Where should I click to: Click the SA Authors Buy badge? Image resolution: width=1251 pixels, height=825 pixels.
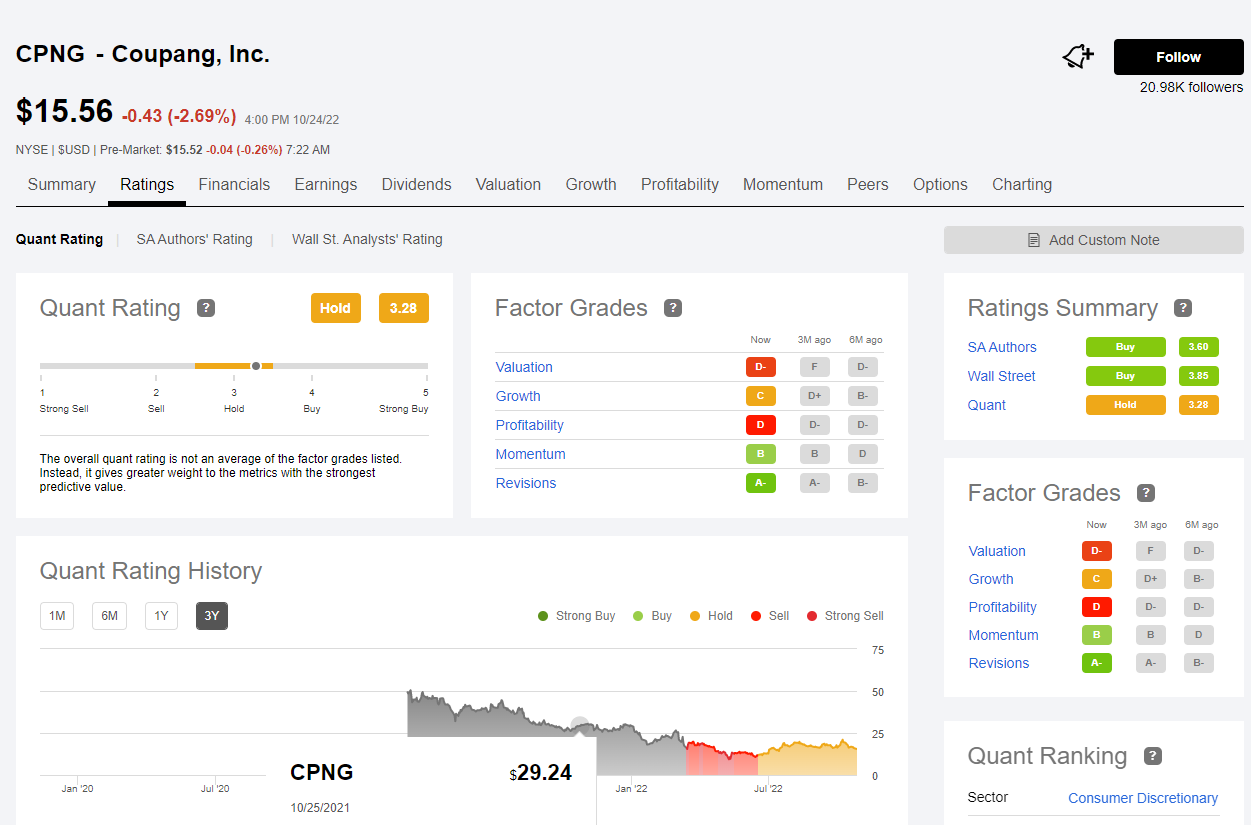[1126, 347]
